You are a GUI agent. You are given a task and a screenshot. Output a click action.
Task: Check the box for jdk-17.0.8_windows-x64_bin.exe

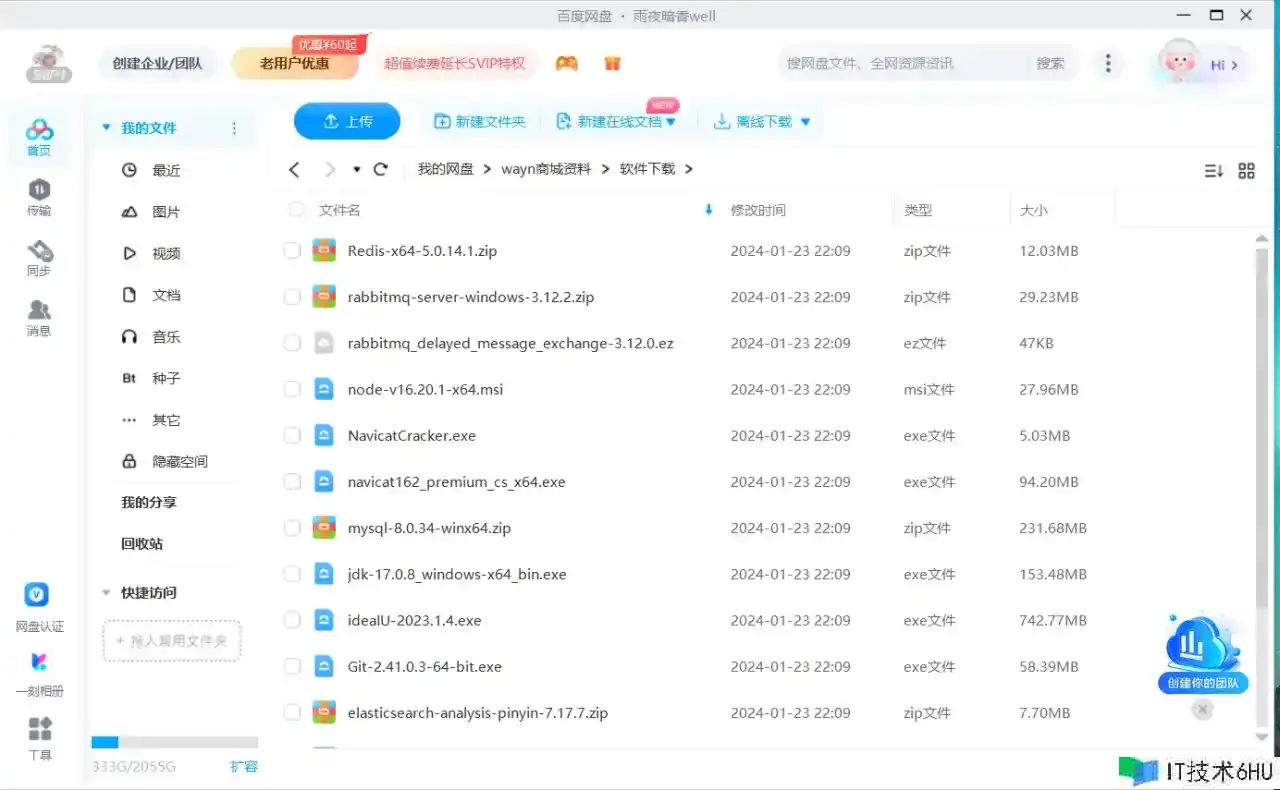point(292,574)
